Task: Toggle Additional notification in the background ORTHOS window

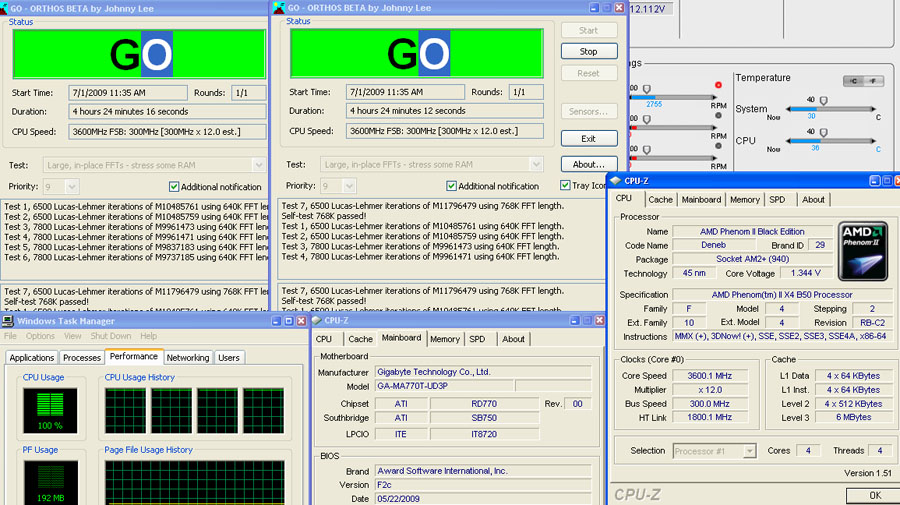Action: (174, 187)
